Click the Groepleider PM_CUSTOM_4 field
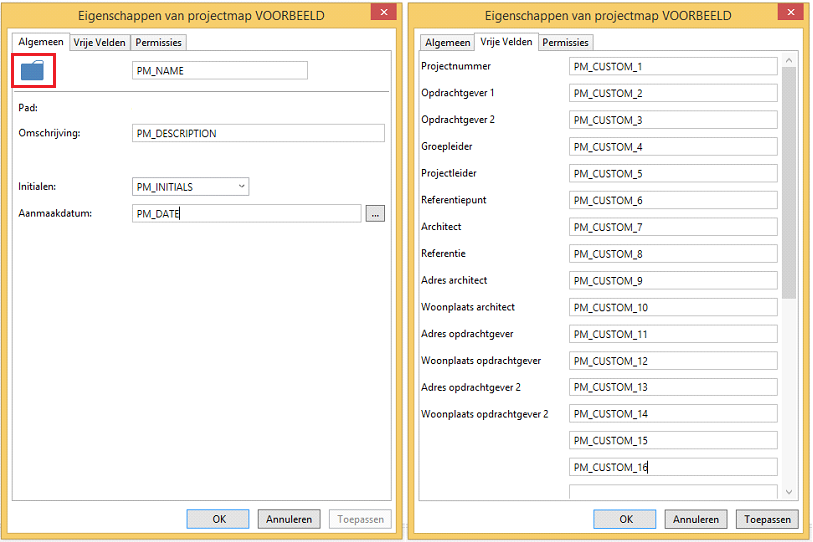Image resolution: width=813 pixels, height=542 pixels. tap(673, 147)
